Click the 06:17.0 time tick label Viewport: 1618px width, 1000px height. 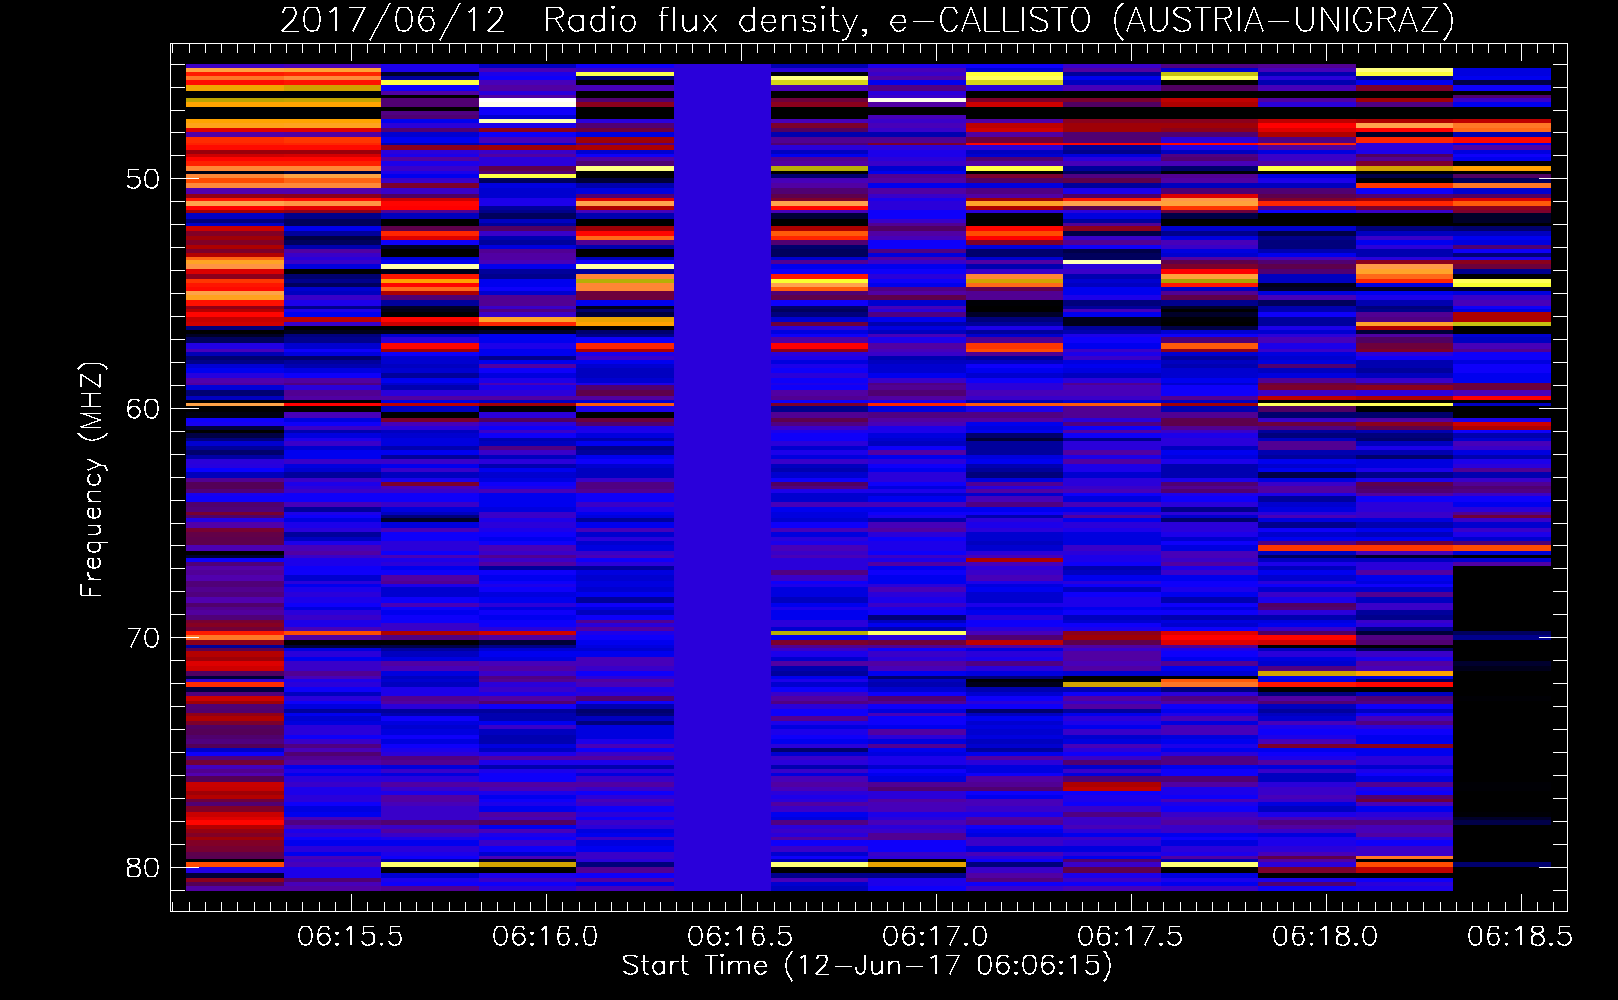[x=935, y=937]
